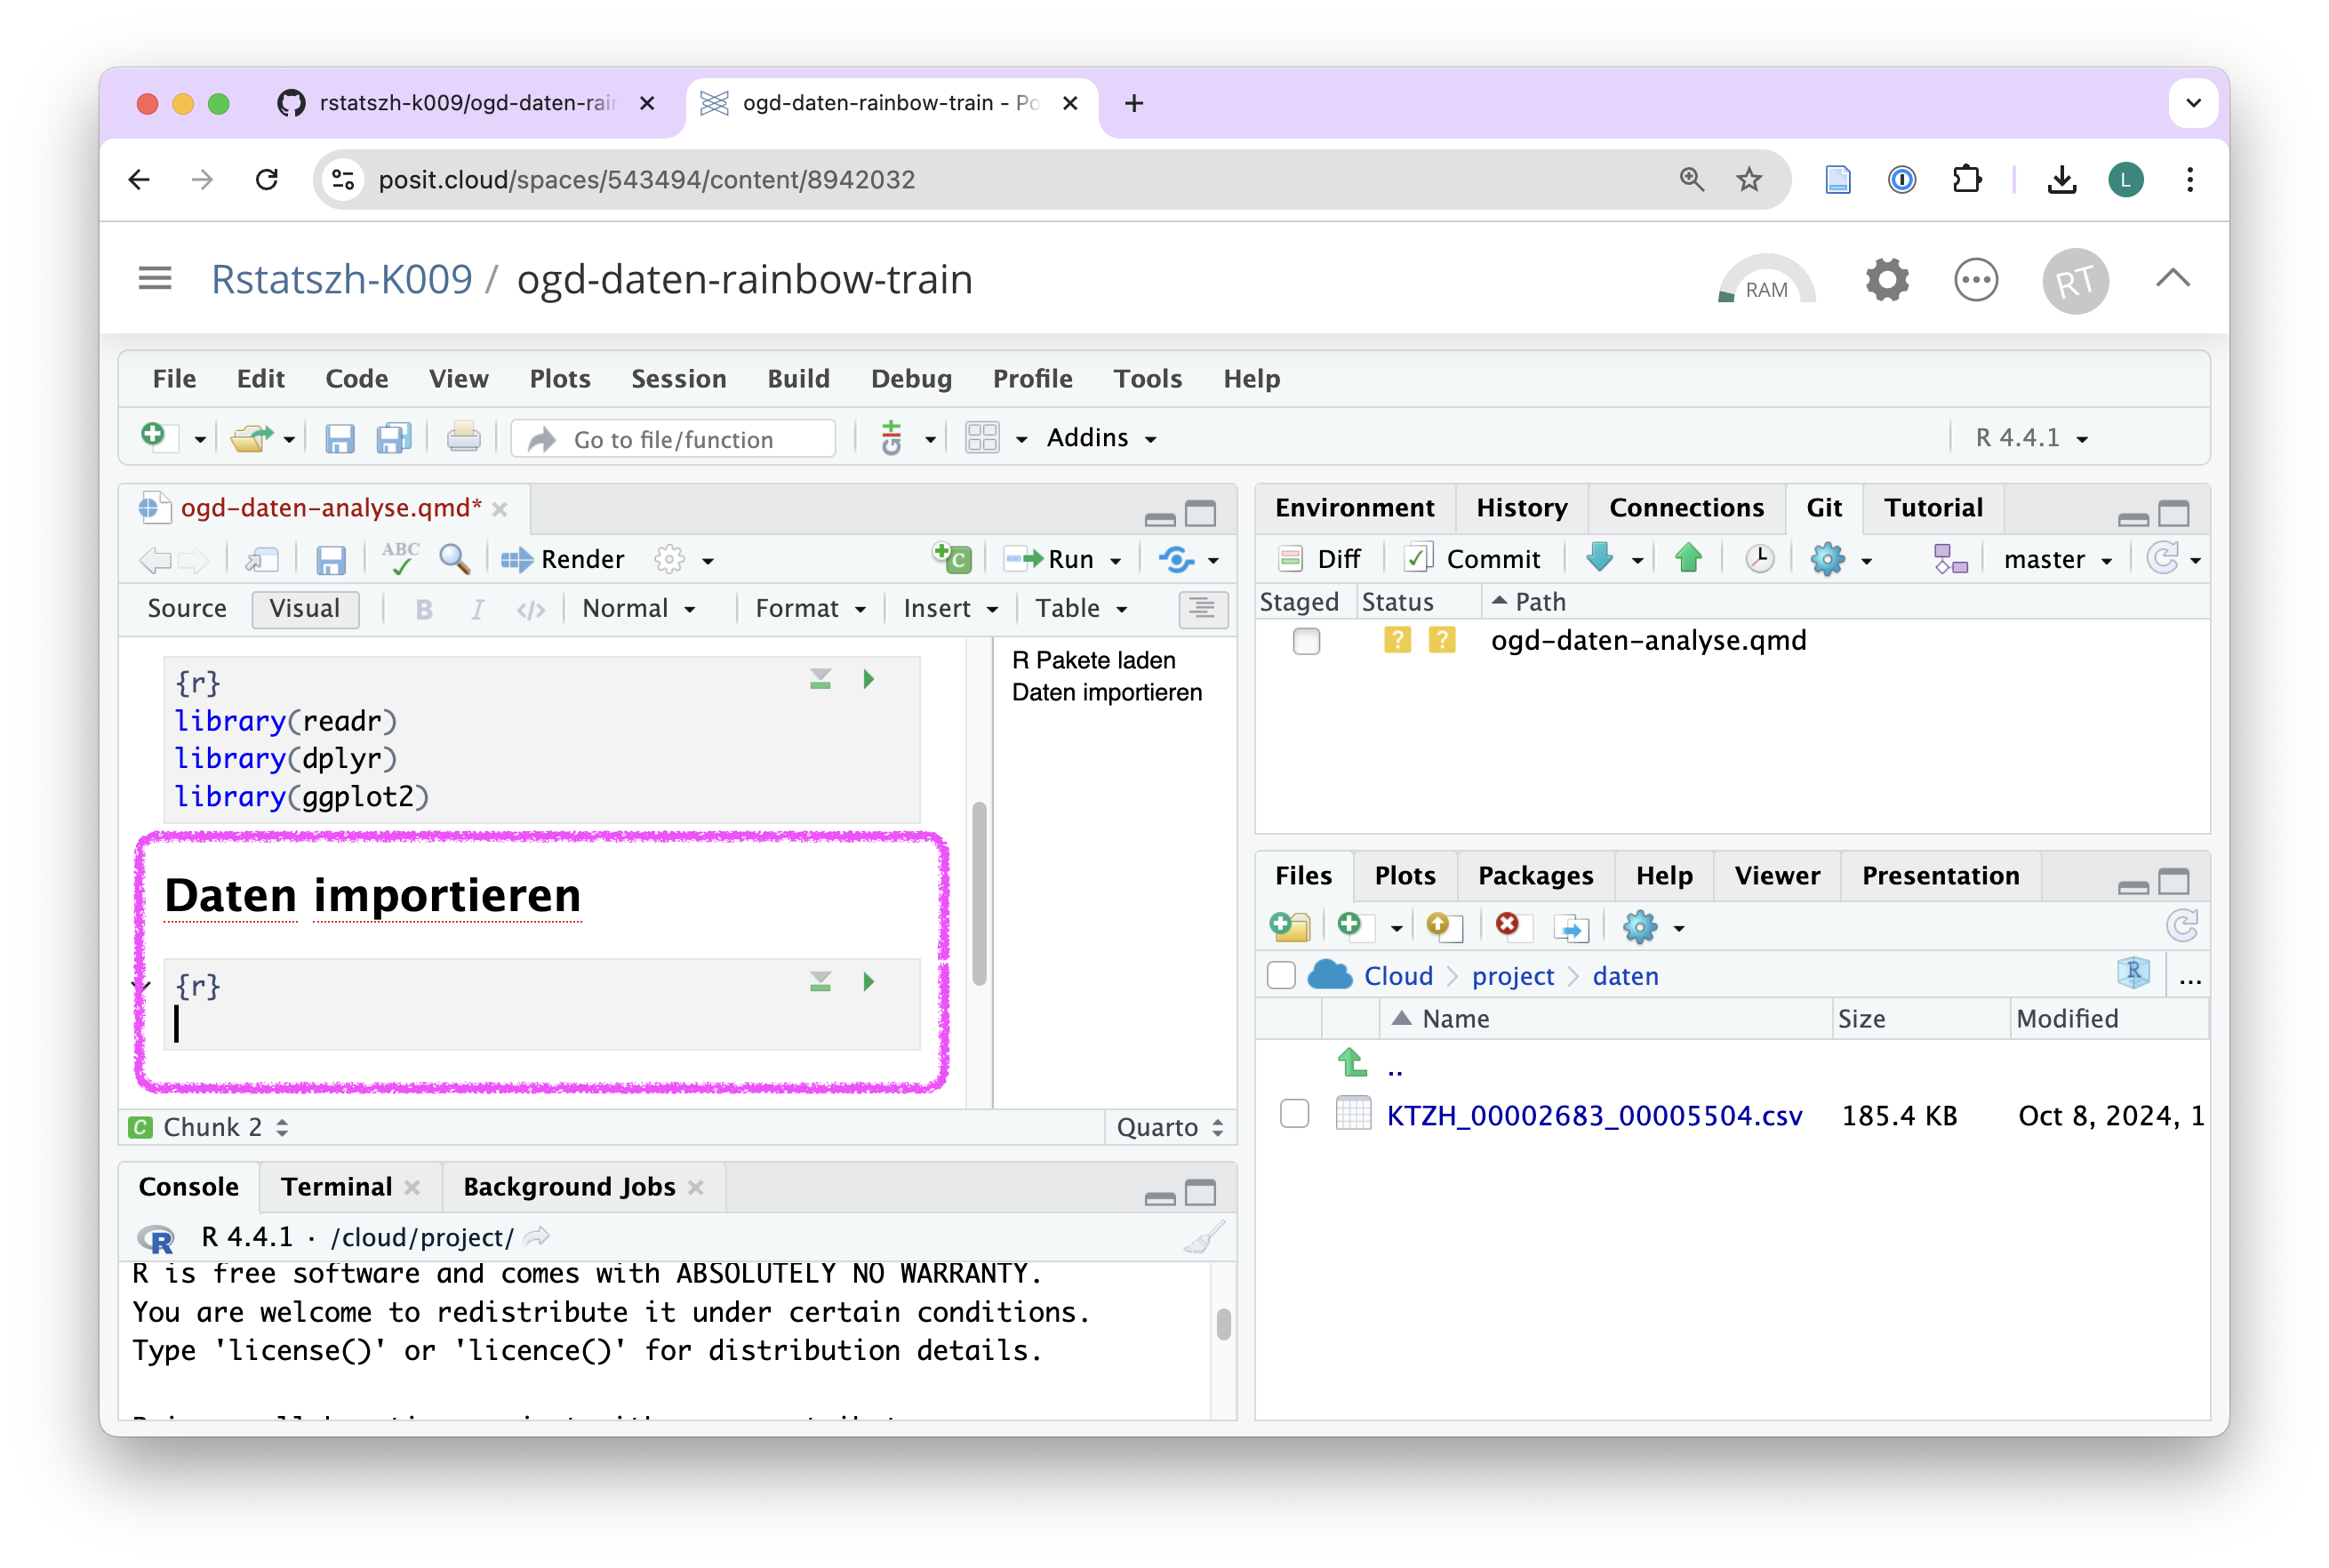The image size is (2329, 1568).
Task: Toggle italic formatting
Action: 478,609
